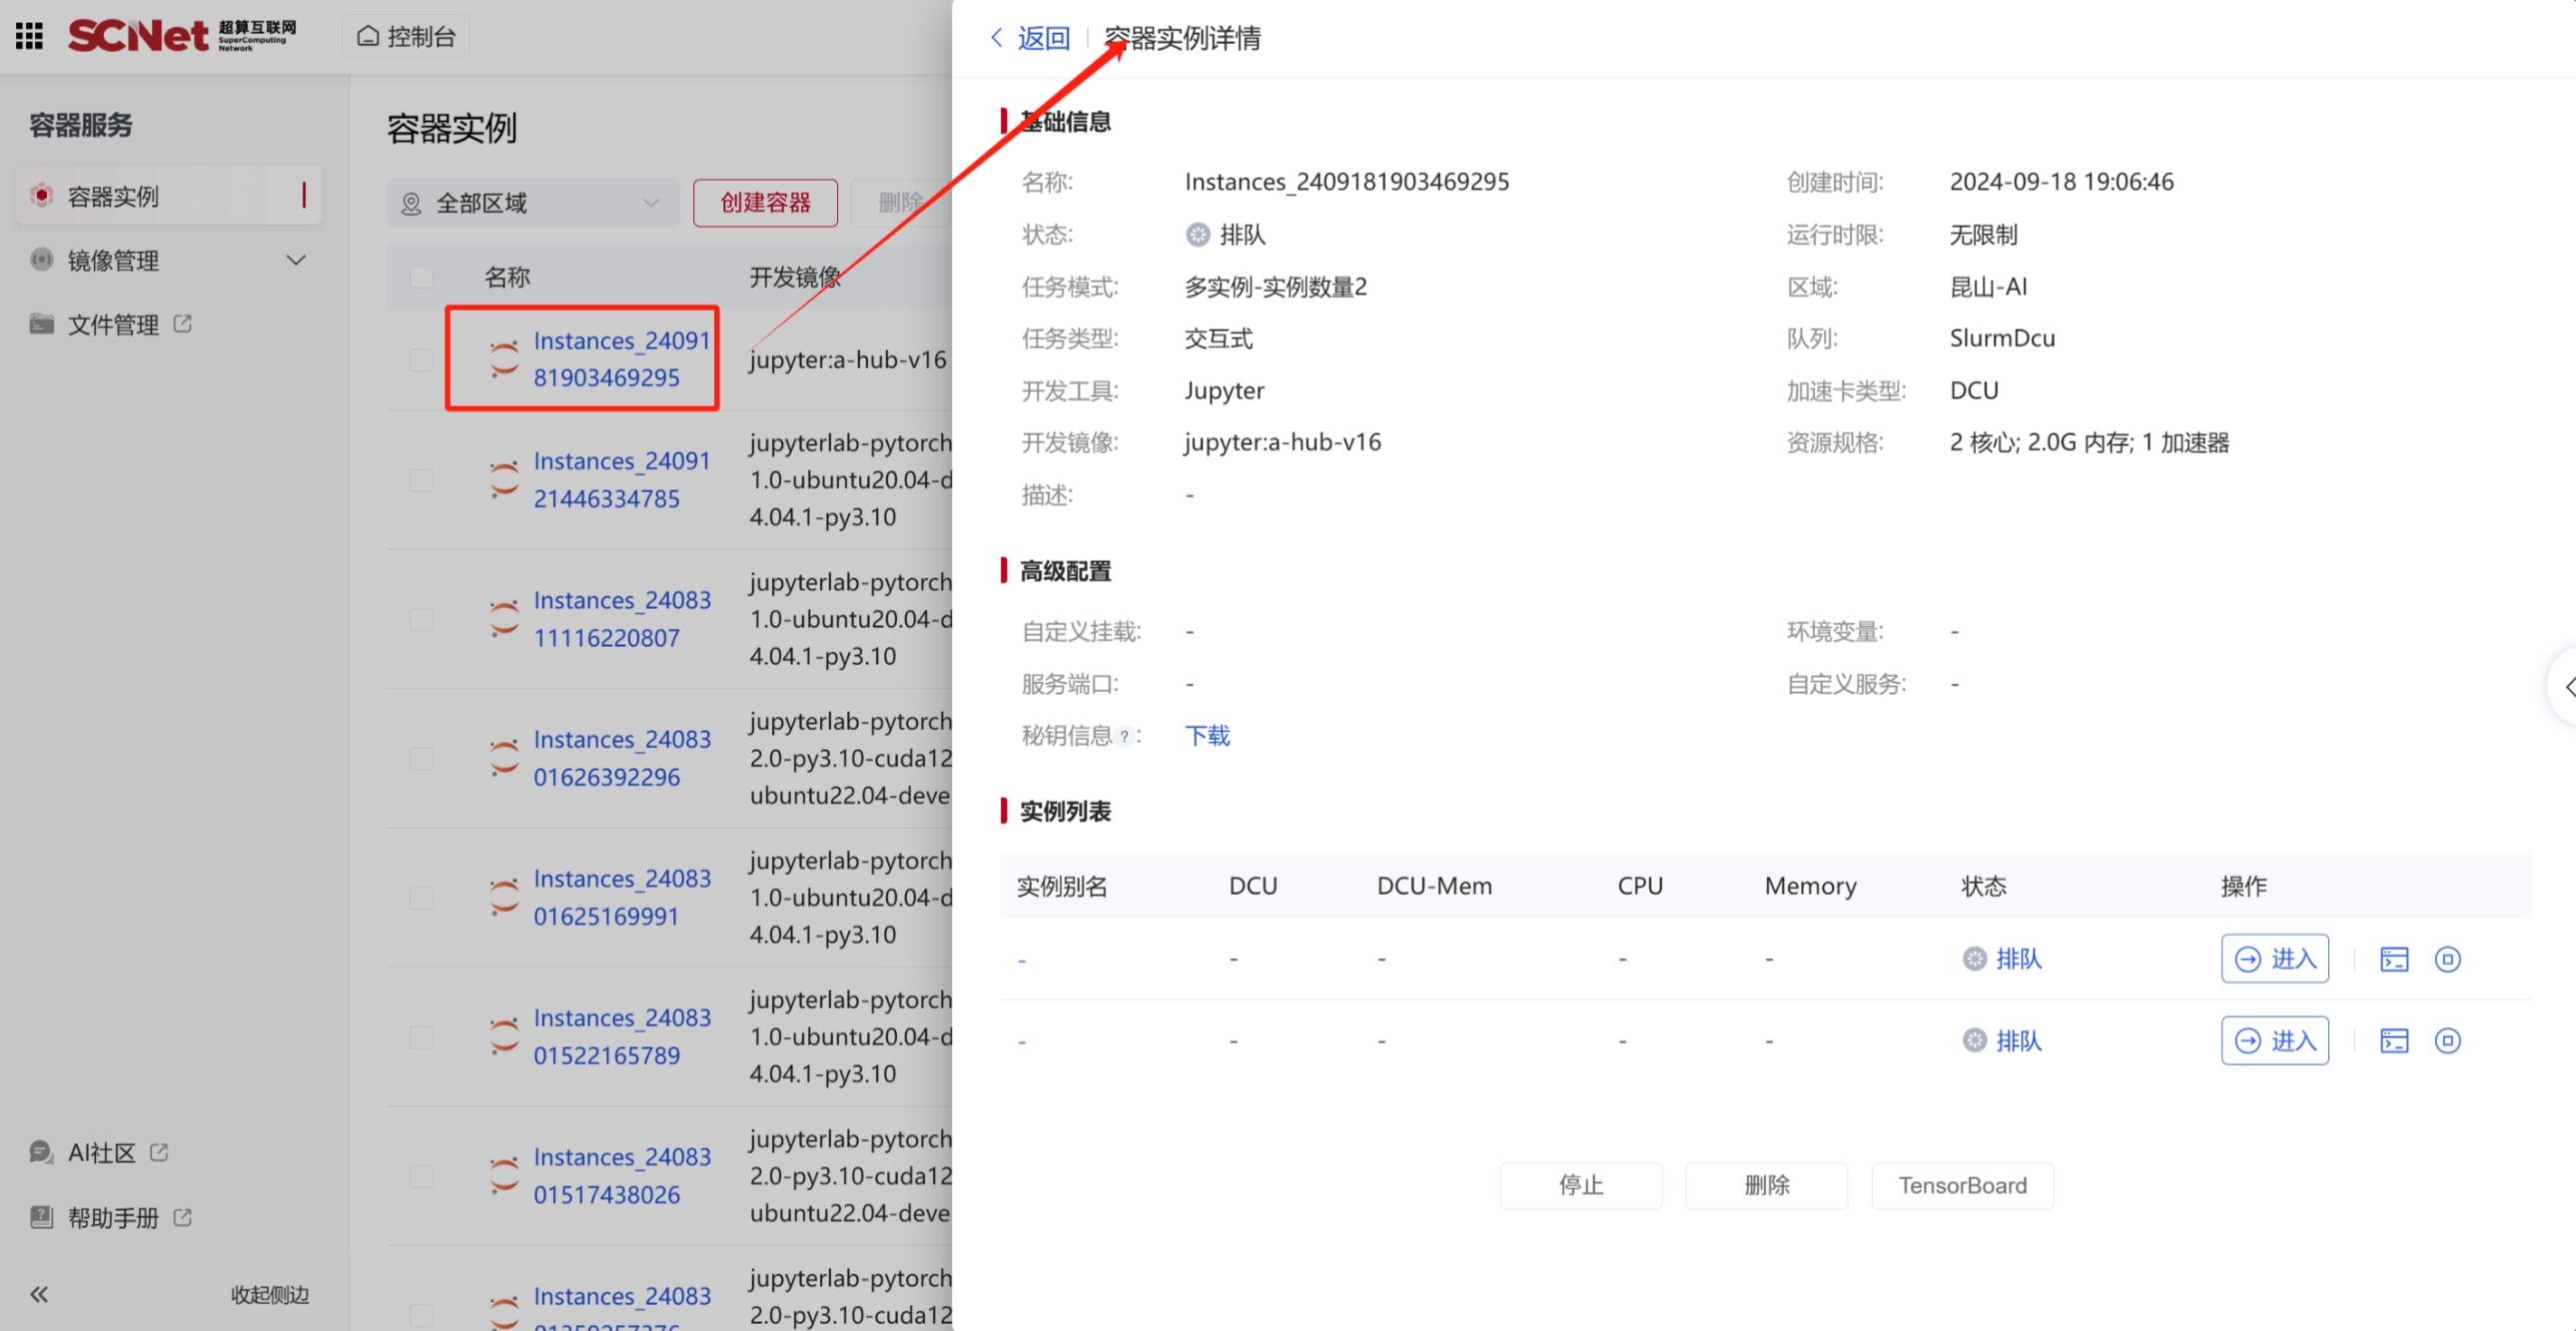This screenshot has height=1331, width=2576.
Task: Expand the 镜像管理 sidebar menu
Action: tap(295, 260)
